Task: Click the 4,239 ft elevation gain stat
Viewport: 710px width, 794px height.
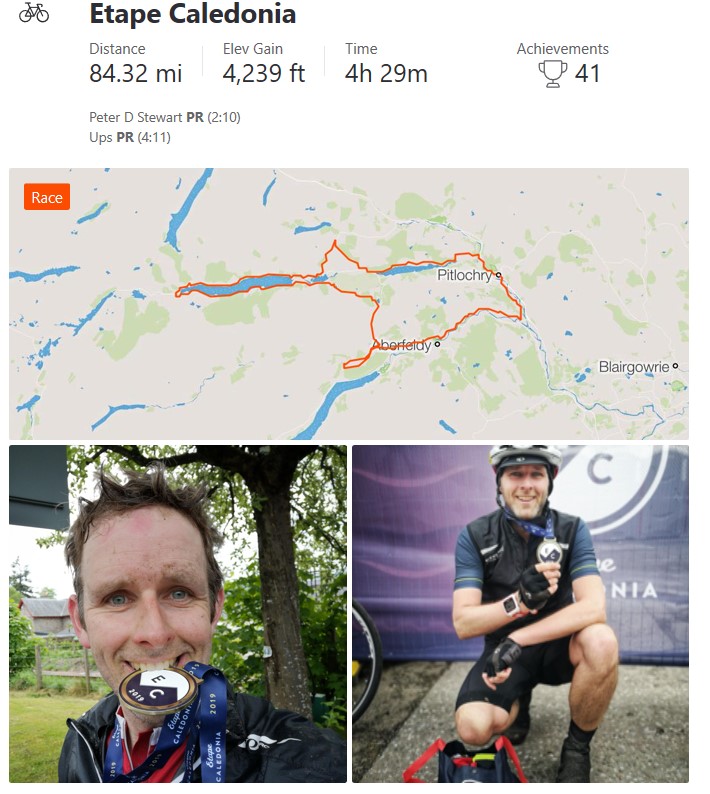Action: pyautogui.click(x=264, y=73)
